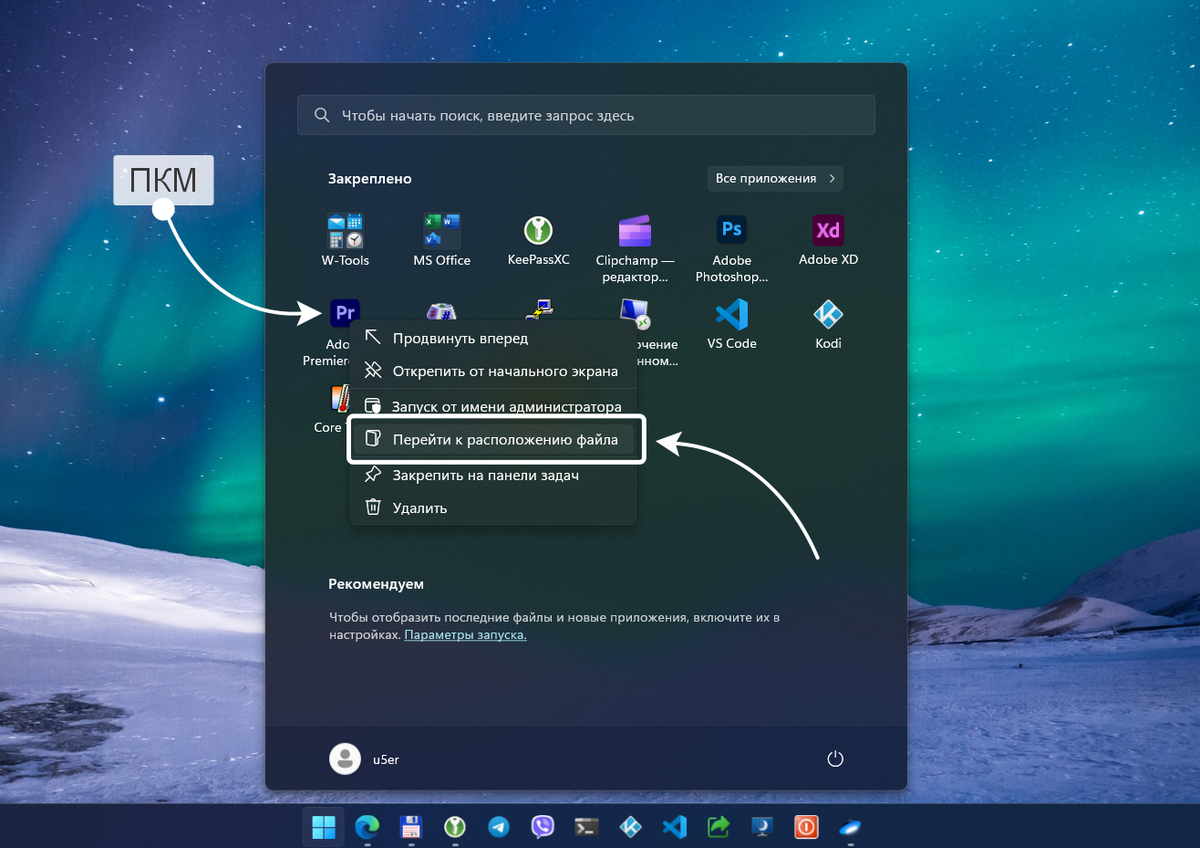Open Telegram from the taskbar
The height and width of the screenshot is (848, 1200).
pyautogui.click(x=499, y=827)
